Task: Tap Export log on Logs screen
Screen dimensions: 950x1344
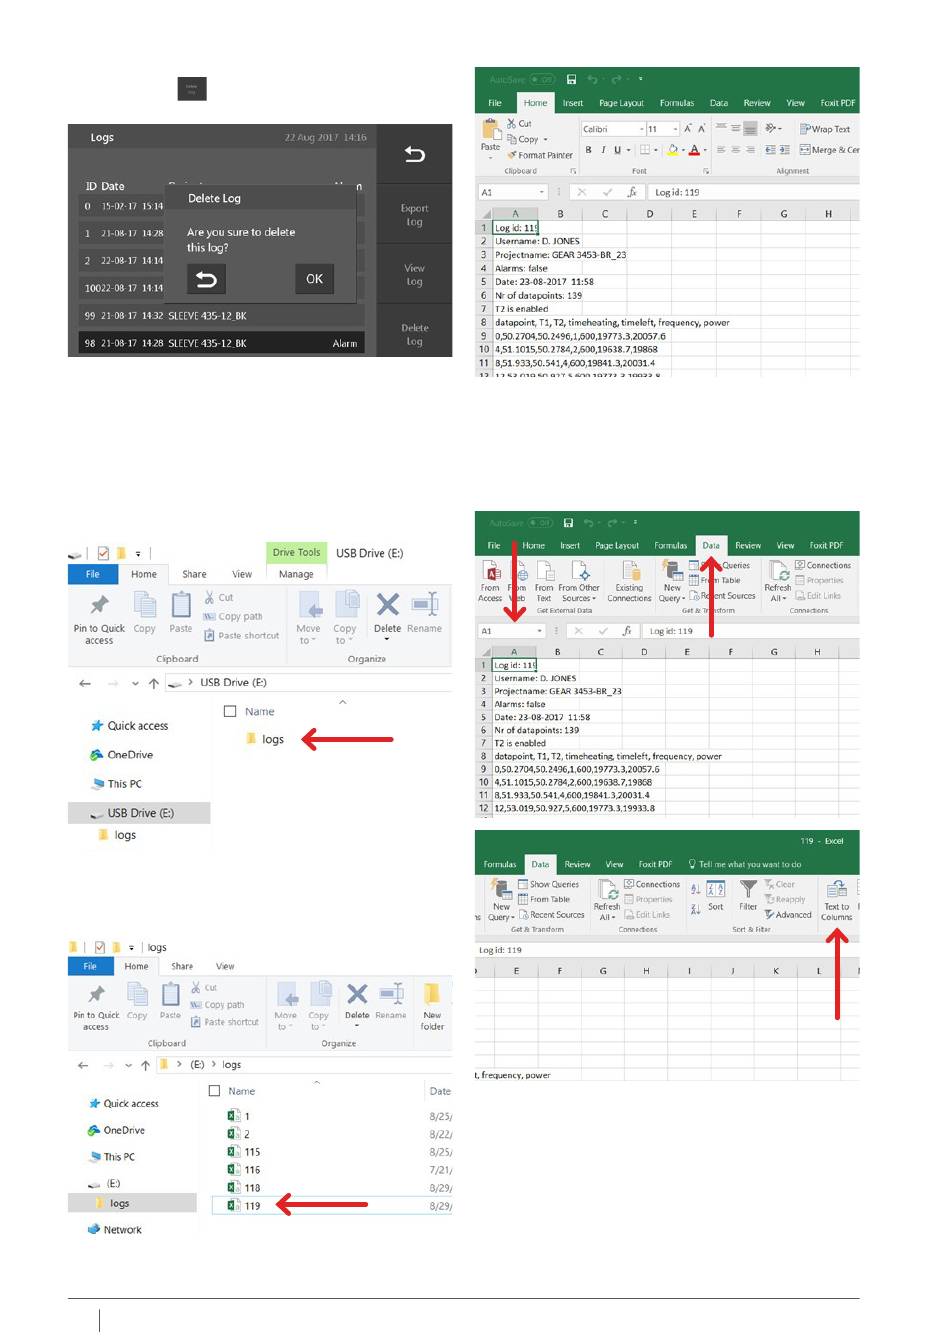Action: point(415,215)
